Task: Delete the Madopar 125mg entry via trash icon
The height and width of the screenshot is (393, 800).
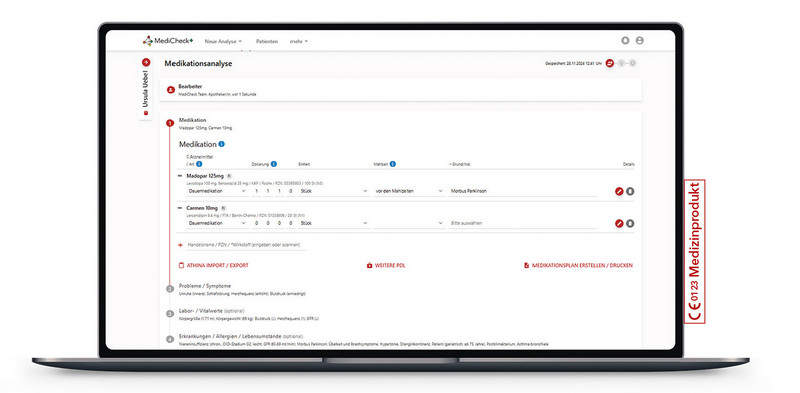Action: coord(630,191)
